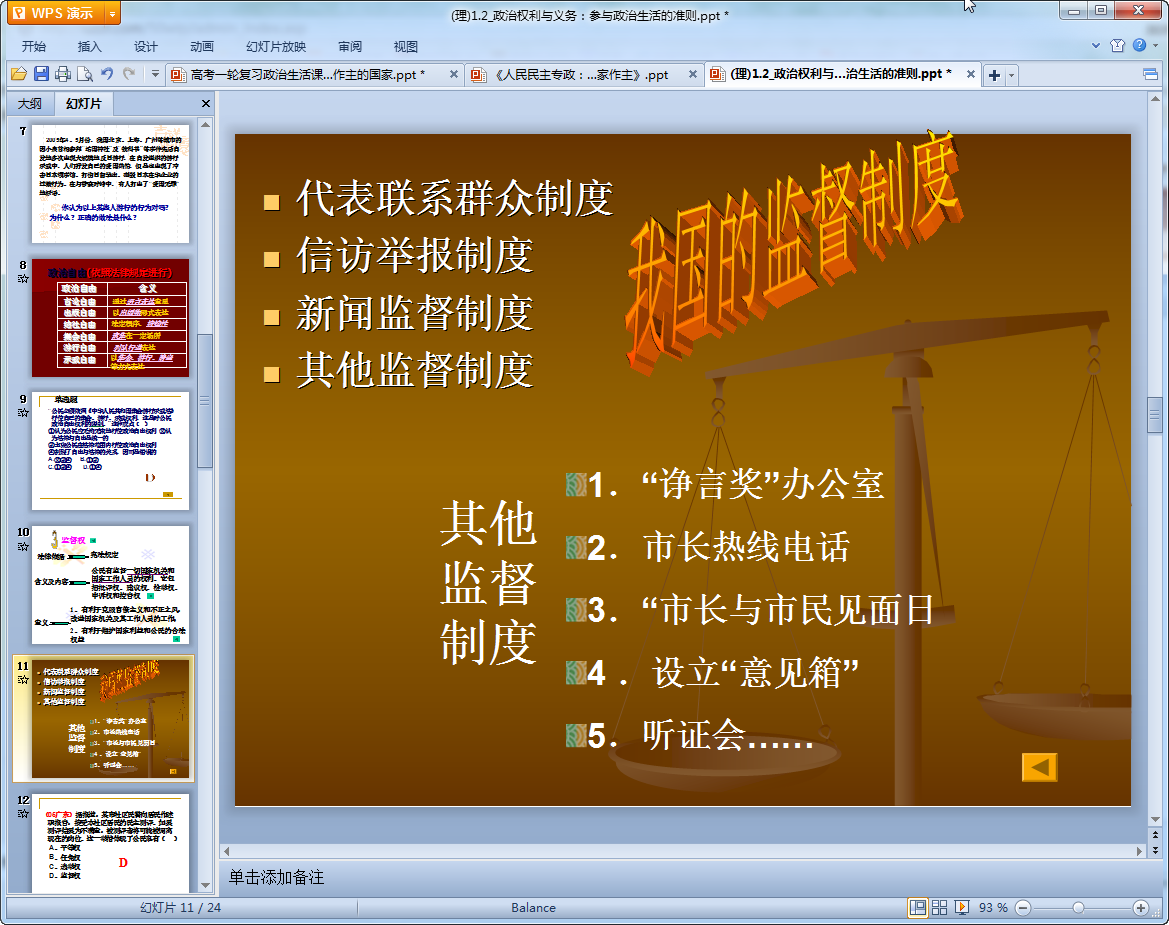Select slide 7 thumbnail

coord(110,183)
